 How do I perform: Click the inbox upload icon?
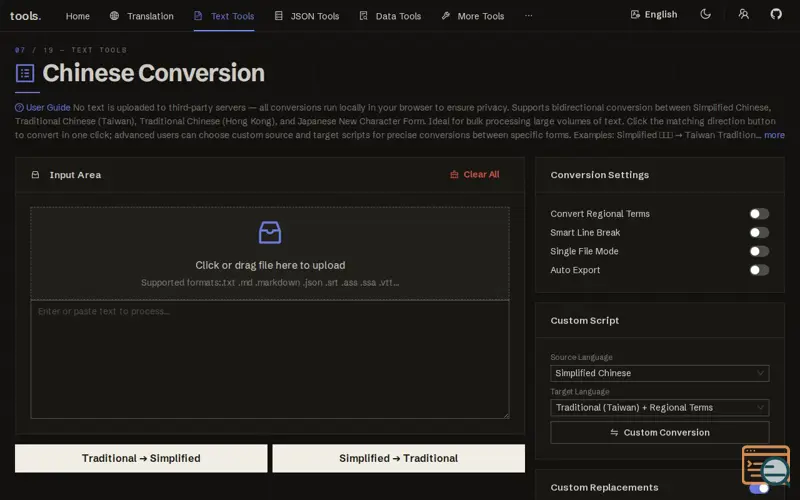(270, 232)
